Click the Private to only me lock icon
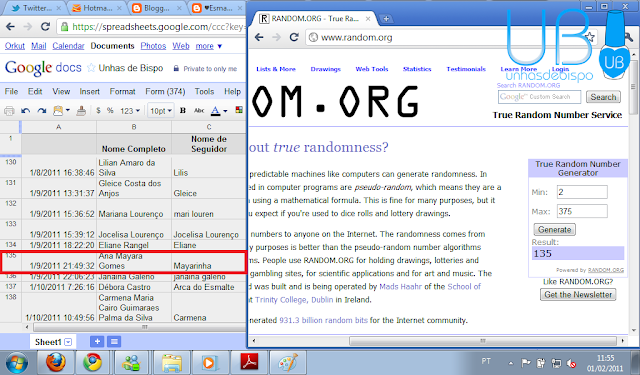Screen dimensions: 640x375 (176, 69)
